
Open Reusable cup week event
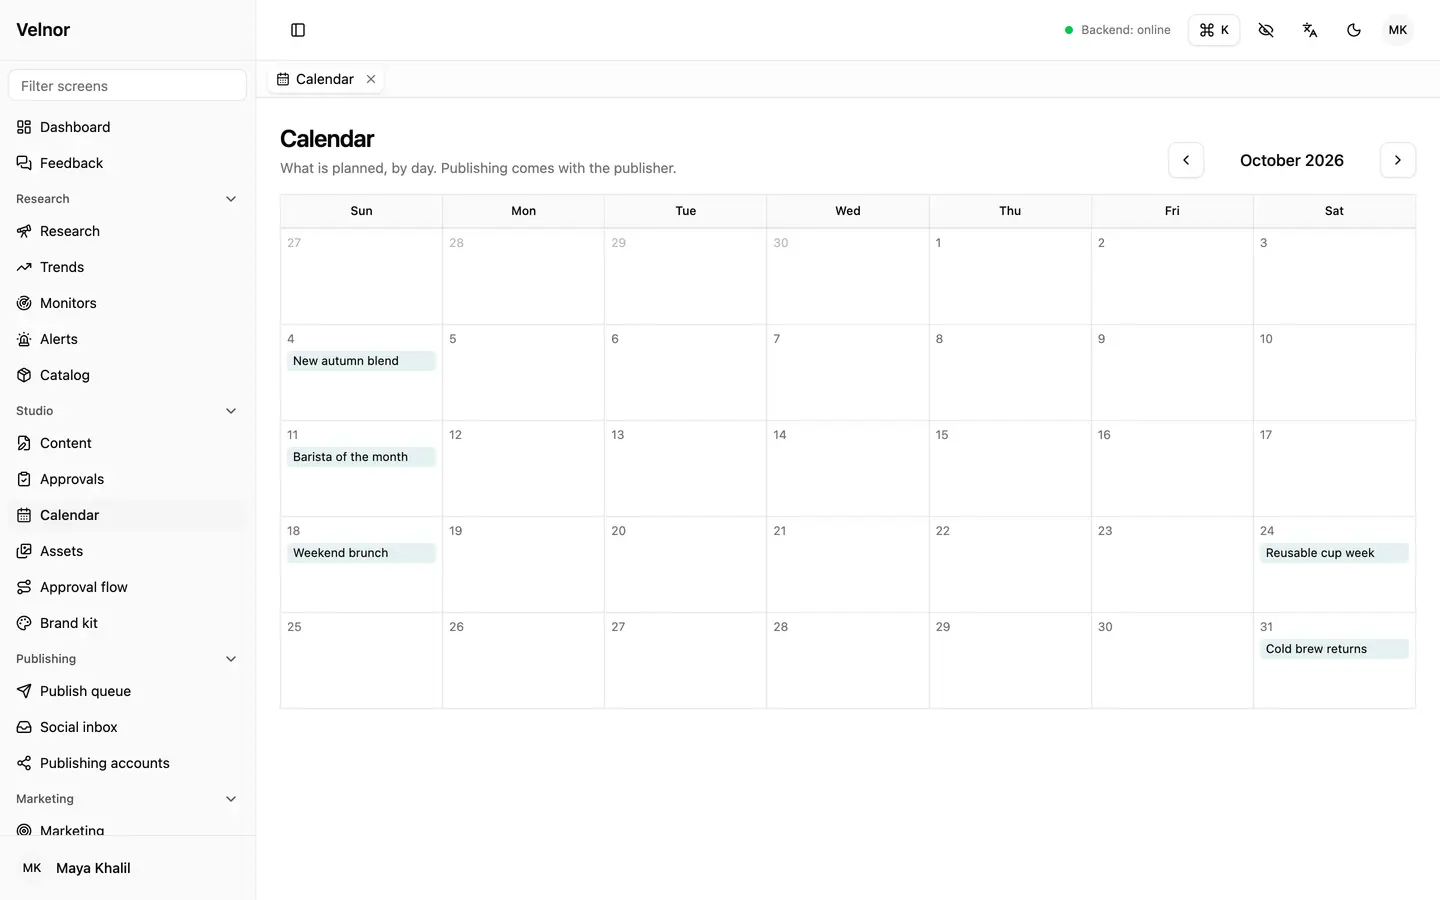1334,553
